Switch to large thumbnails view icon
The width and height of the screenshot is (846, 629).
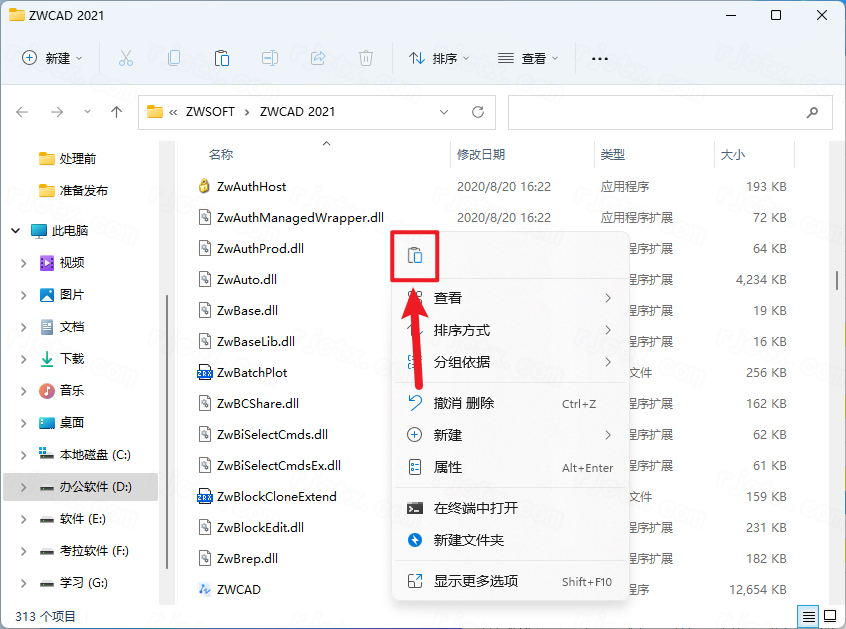[829, 614]
